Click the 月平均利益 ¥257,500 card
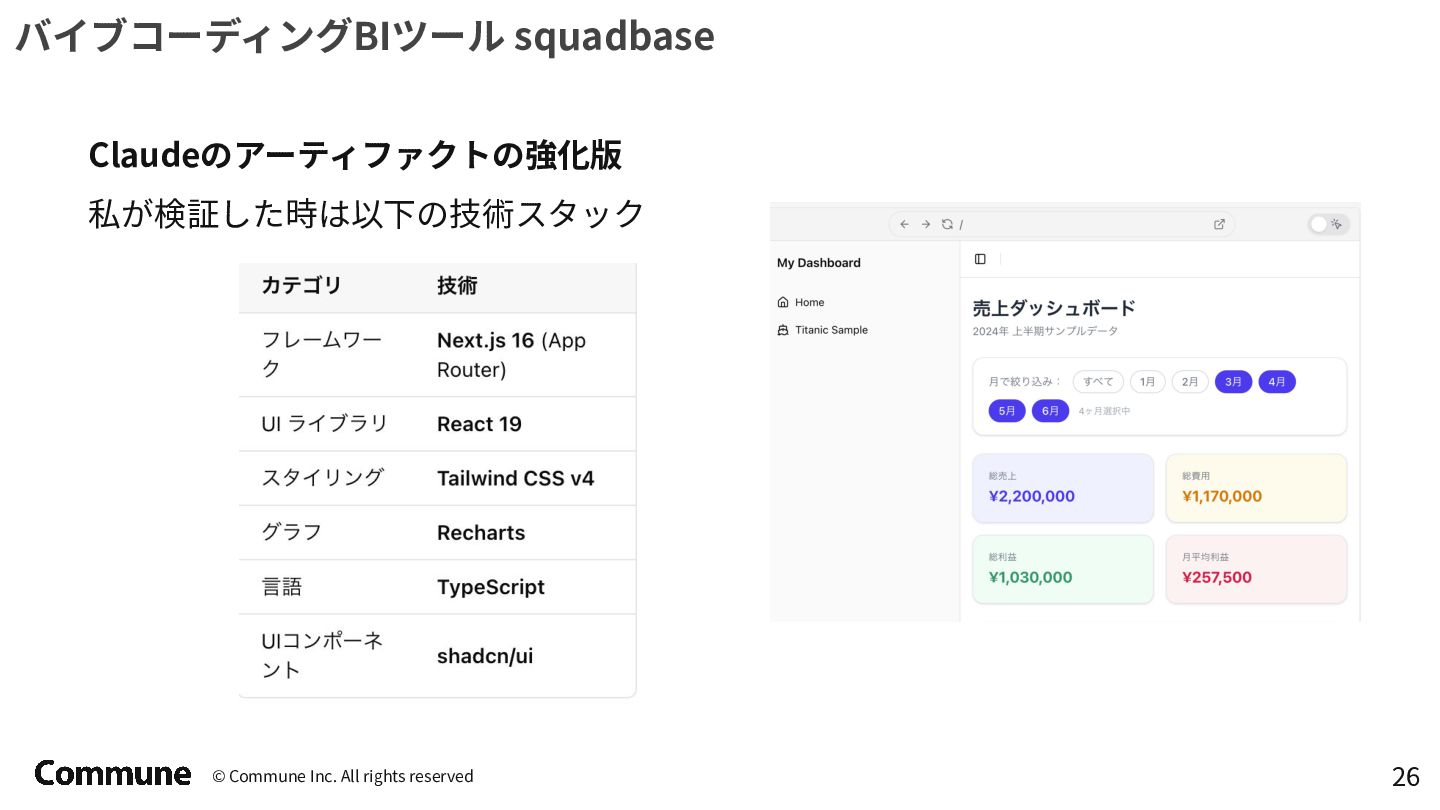 pos(1256,569)
